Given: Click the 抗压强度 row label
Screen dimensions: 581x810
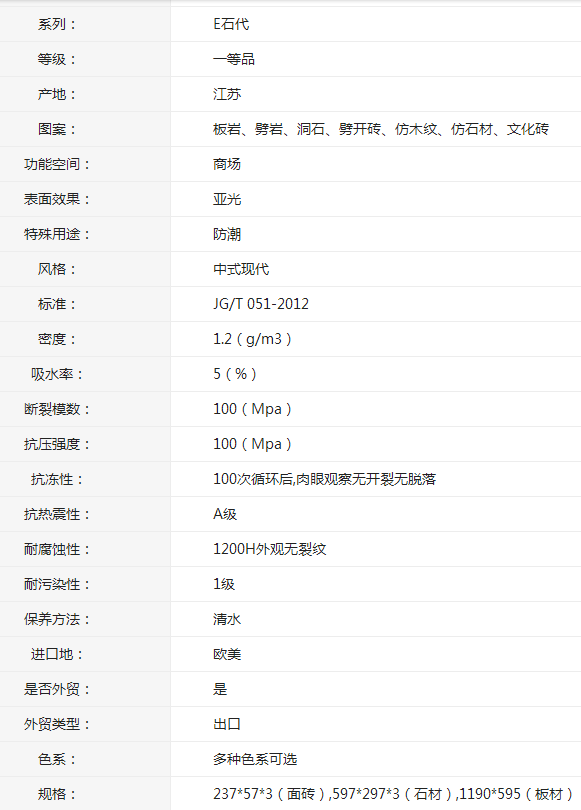Looking at the screenshot, I should (x=56, y=444).
